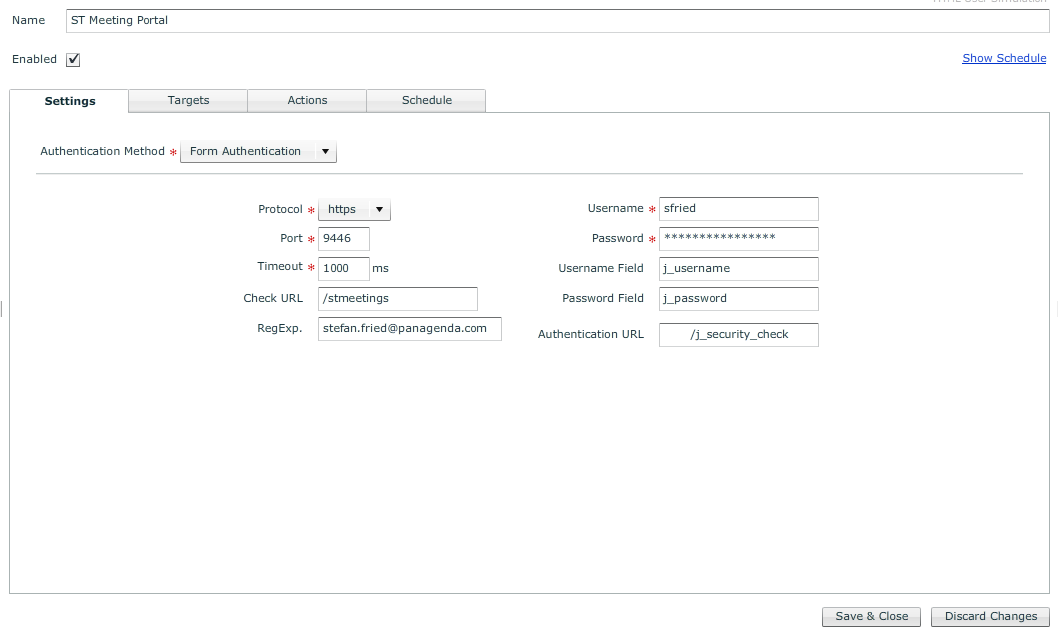Select the Schedule tab
Screen dimensions: 1058x631
point(427,100)
